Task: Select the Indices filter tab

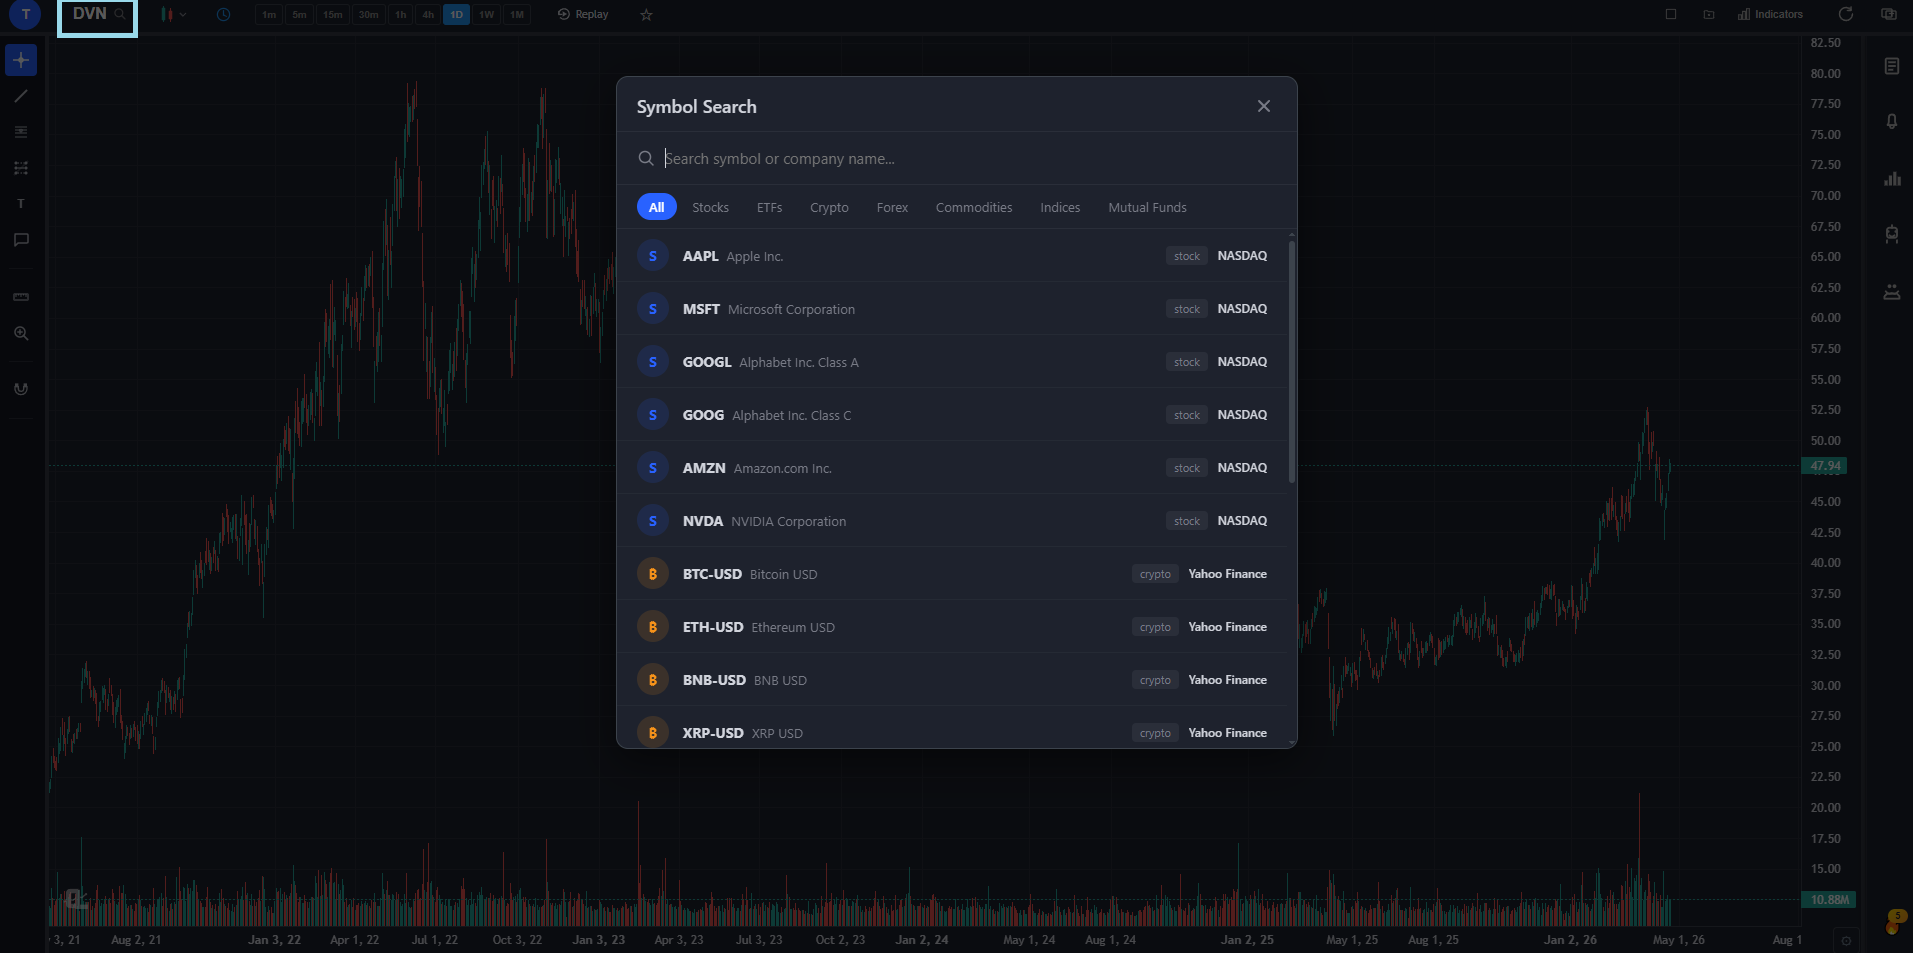Action: click(1060, 207)
